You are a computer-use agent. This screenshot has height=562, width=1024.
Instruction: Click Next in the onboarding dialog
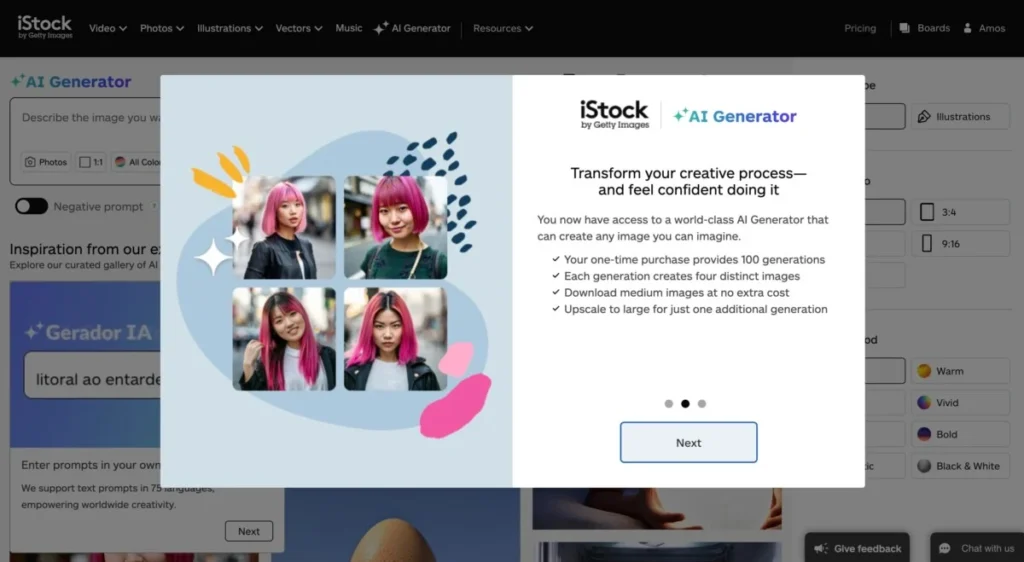pos(688,443)
